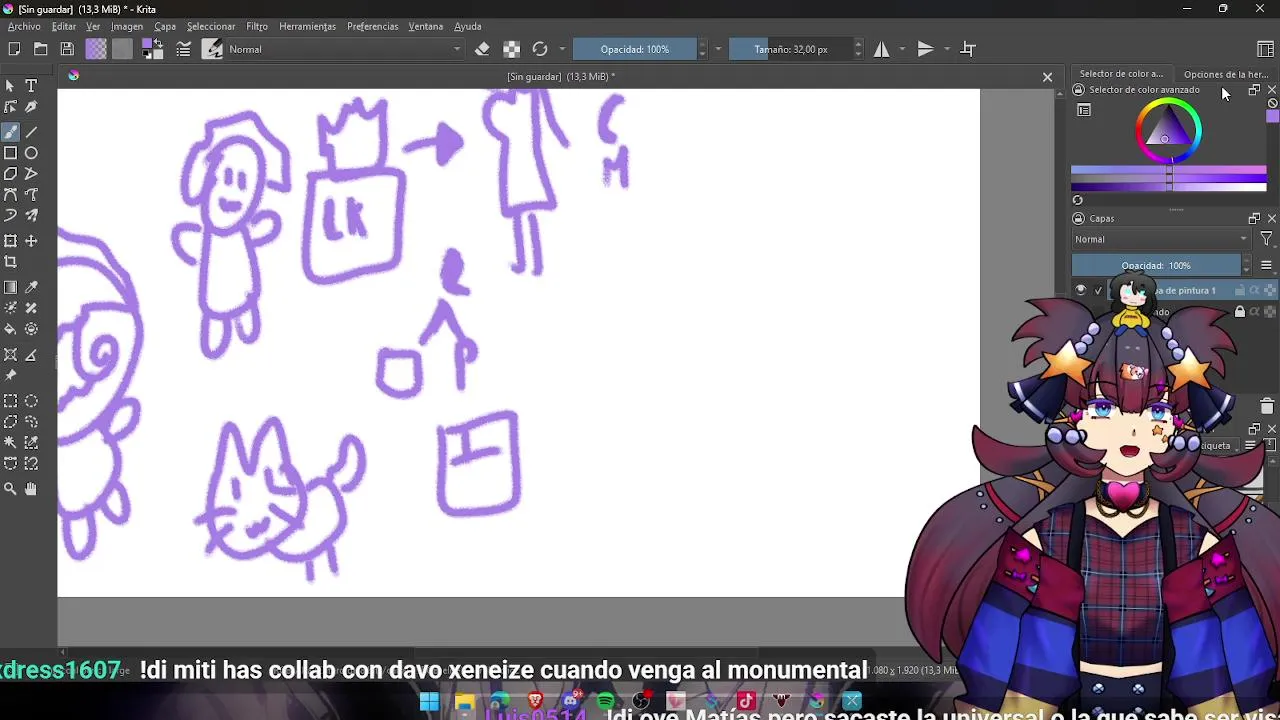Reload the brush preset
This screenshot has height=720, width=1280.
(540, 49)
